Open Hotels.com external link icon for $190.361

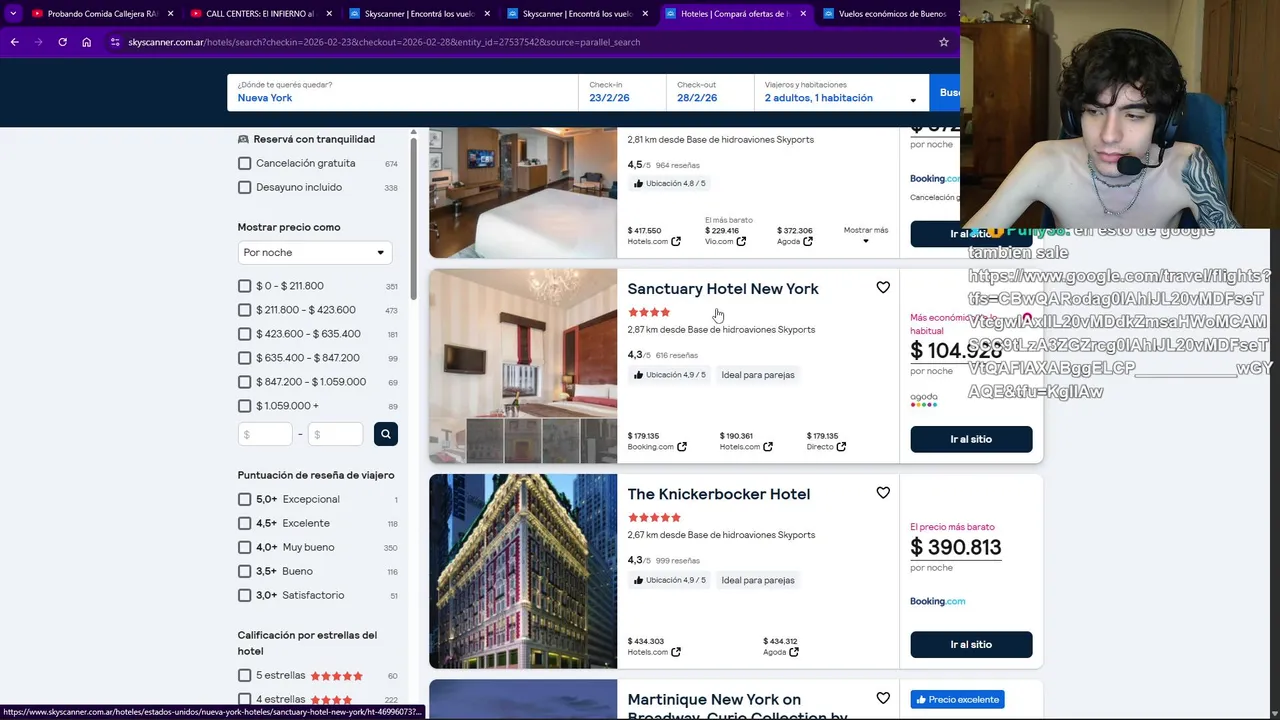768,447
